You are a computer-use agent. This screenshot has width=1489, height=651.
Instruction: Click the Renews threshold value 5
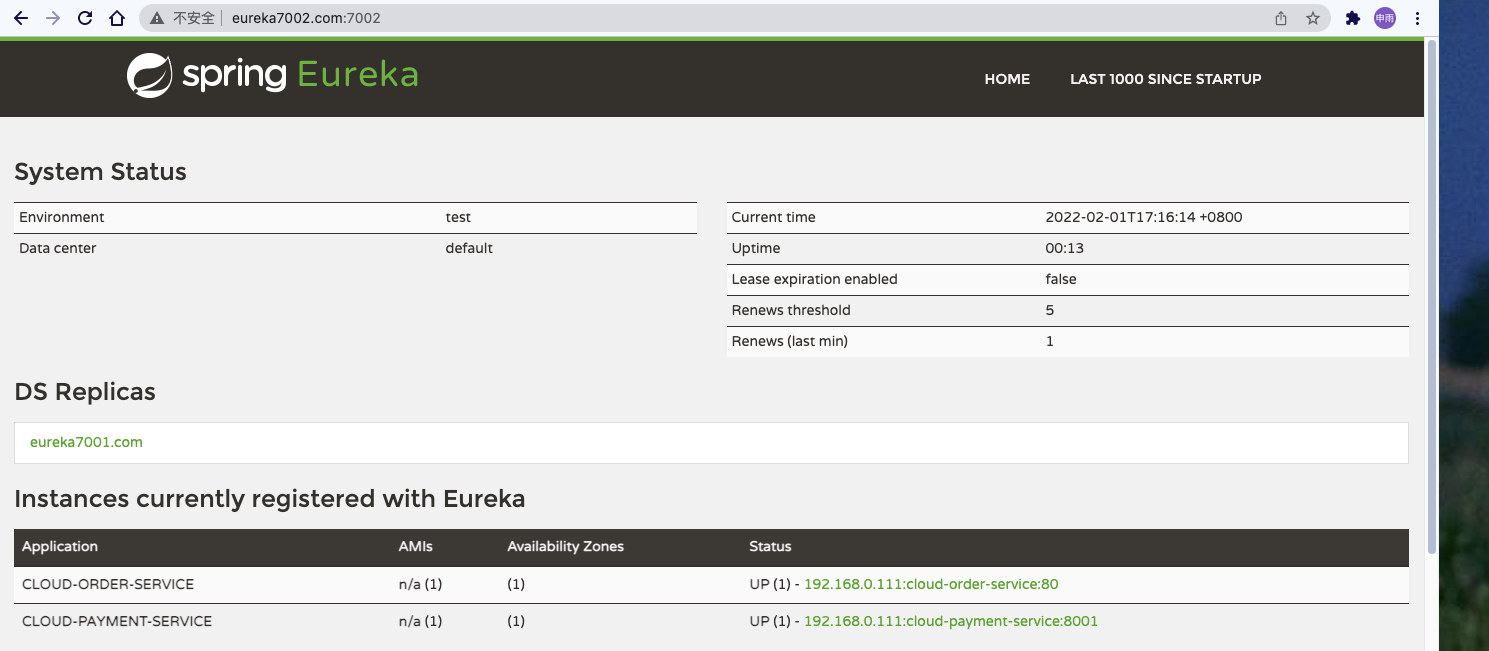[x=1050, y=310]
